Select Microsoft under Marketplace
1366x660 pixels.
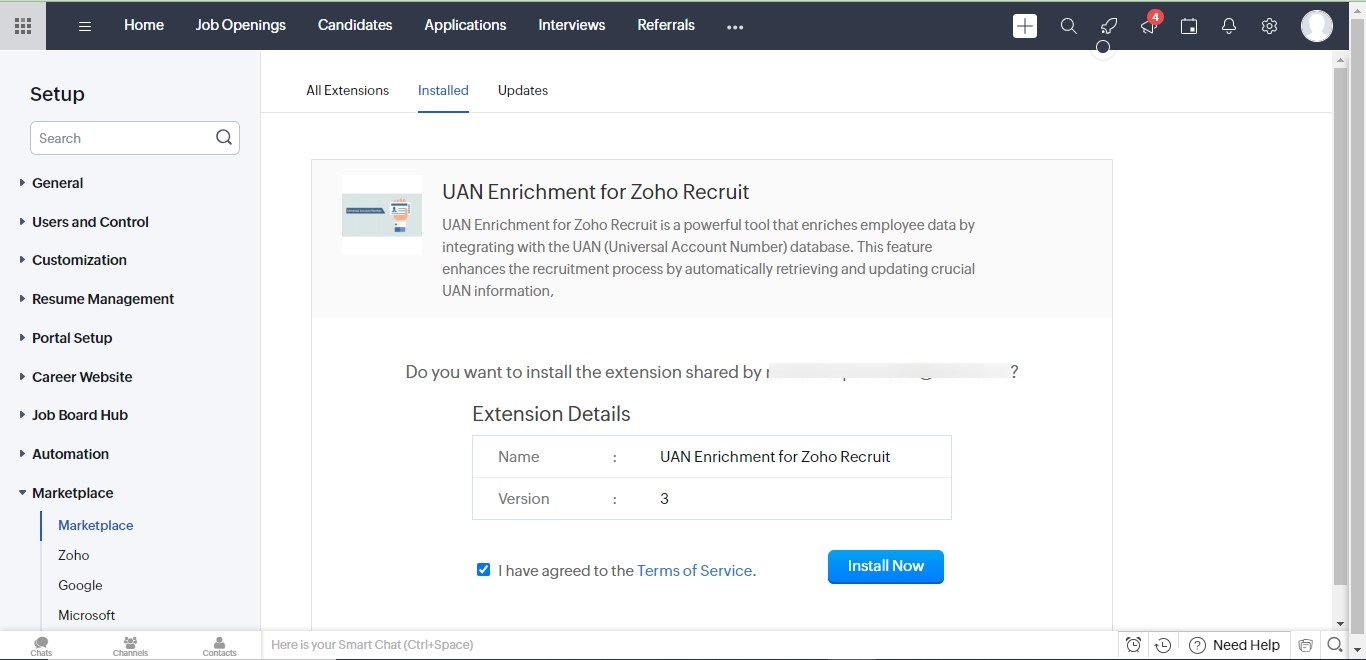tap(87, 615)
